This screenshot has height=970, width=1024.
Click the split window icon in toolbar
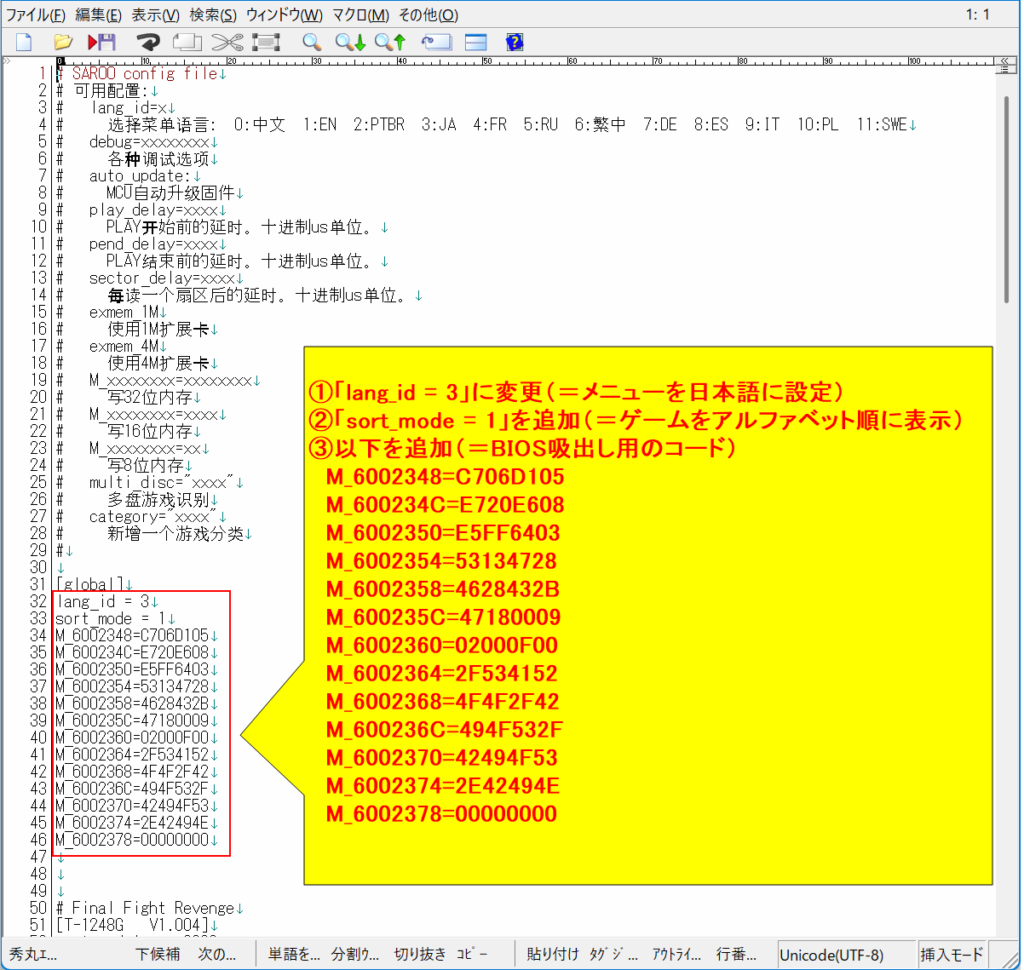(475, 42)
